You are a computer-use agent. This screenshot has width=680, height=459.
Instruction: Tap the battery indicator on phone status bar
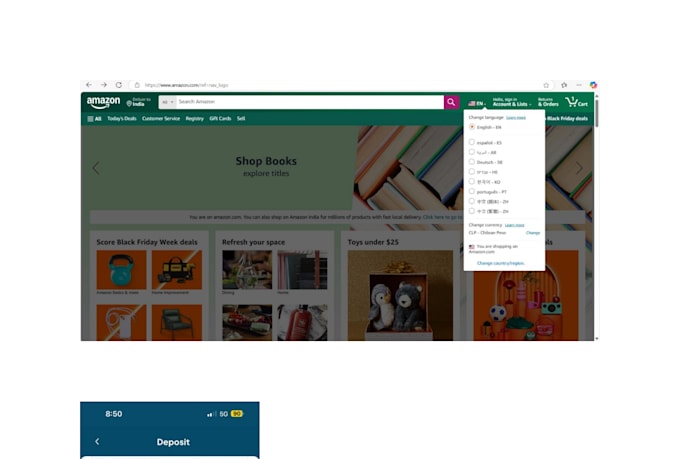(x=237, y=414)
